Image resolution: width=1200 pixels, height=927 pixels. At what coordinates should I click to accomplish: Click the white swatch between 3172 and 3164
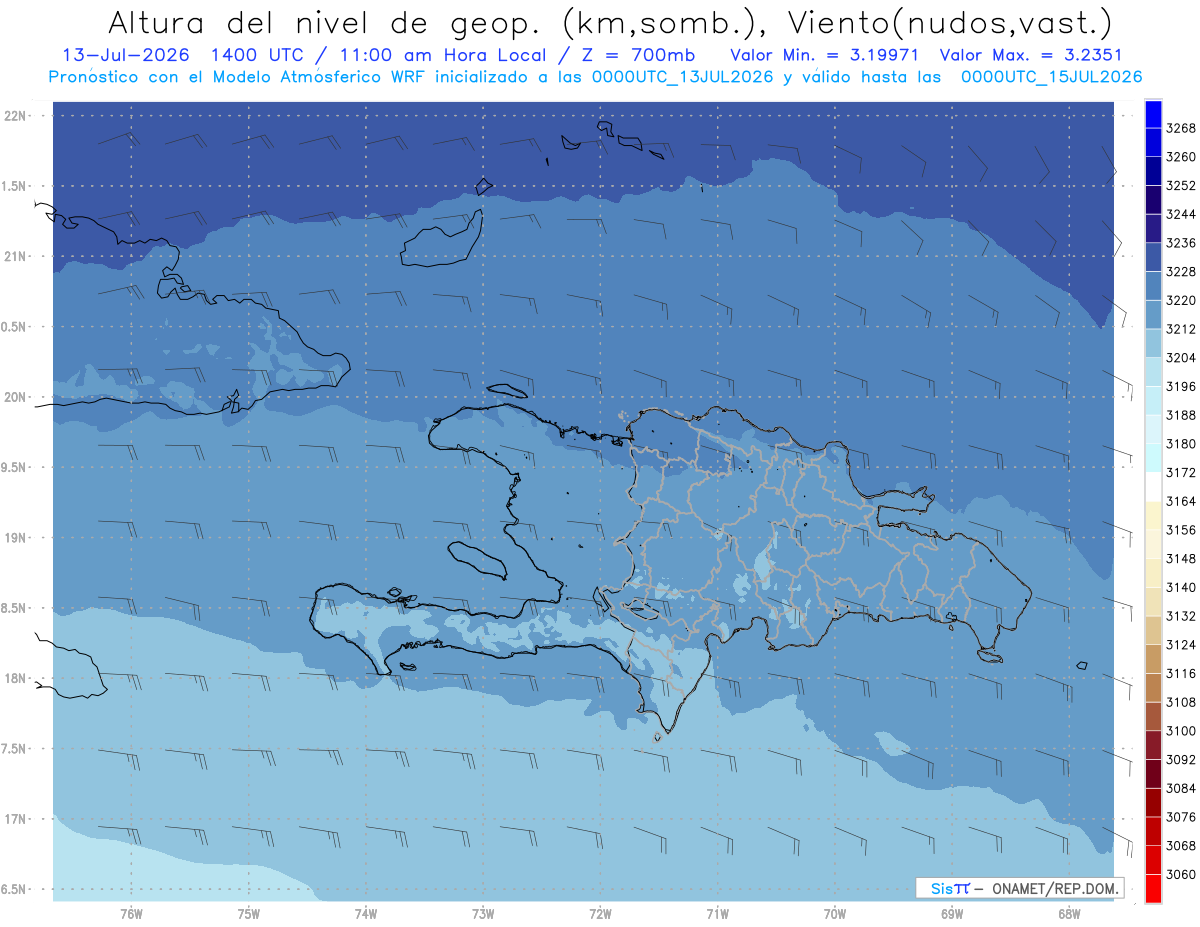tap(1152, 486)
